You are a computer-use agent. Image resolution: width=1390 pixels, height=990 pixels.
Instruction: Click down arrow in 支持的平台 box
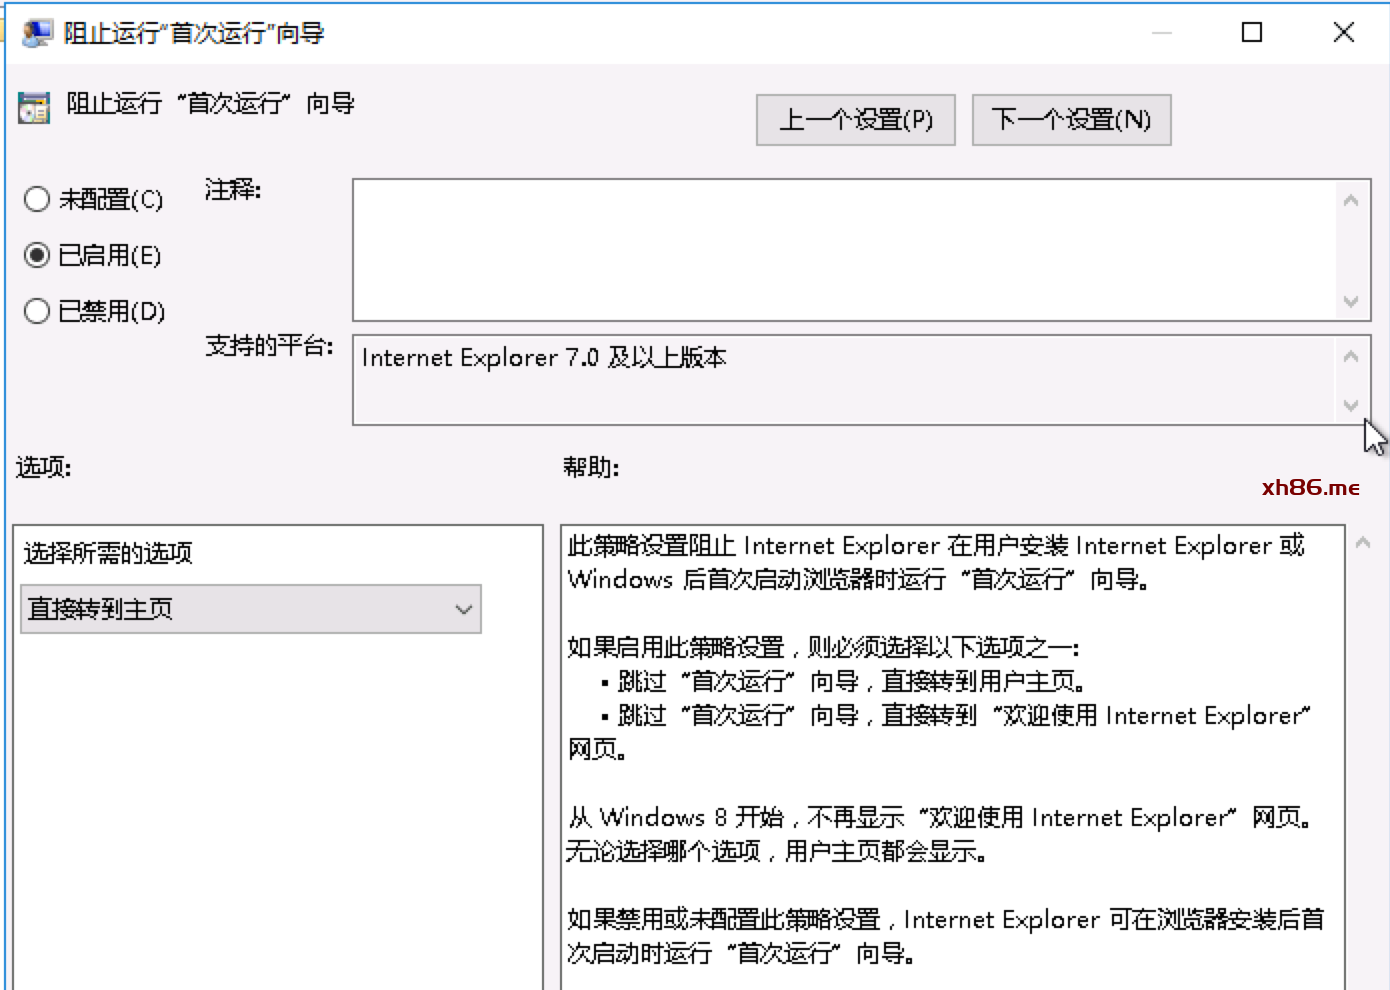(x=1351, y=405)
